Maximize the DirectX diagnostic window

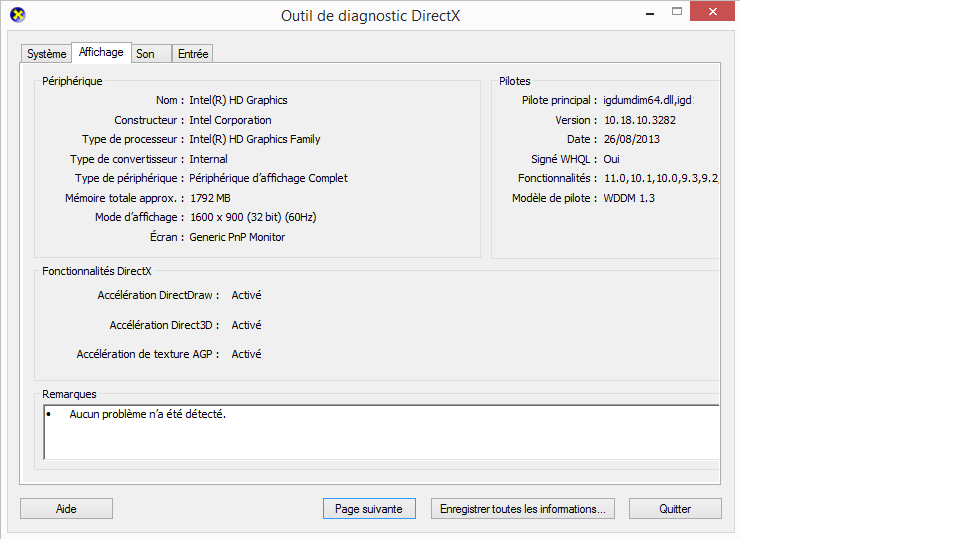click(677, 12)
